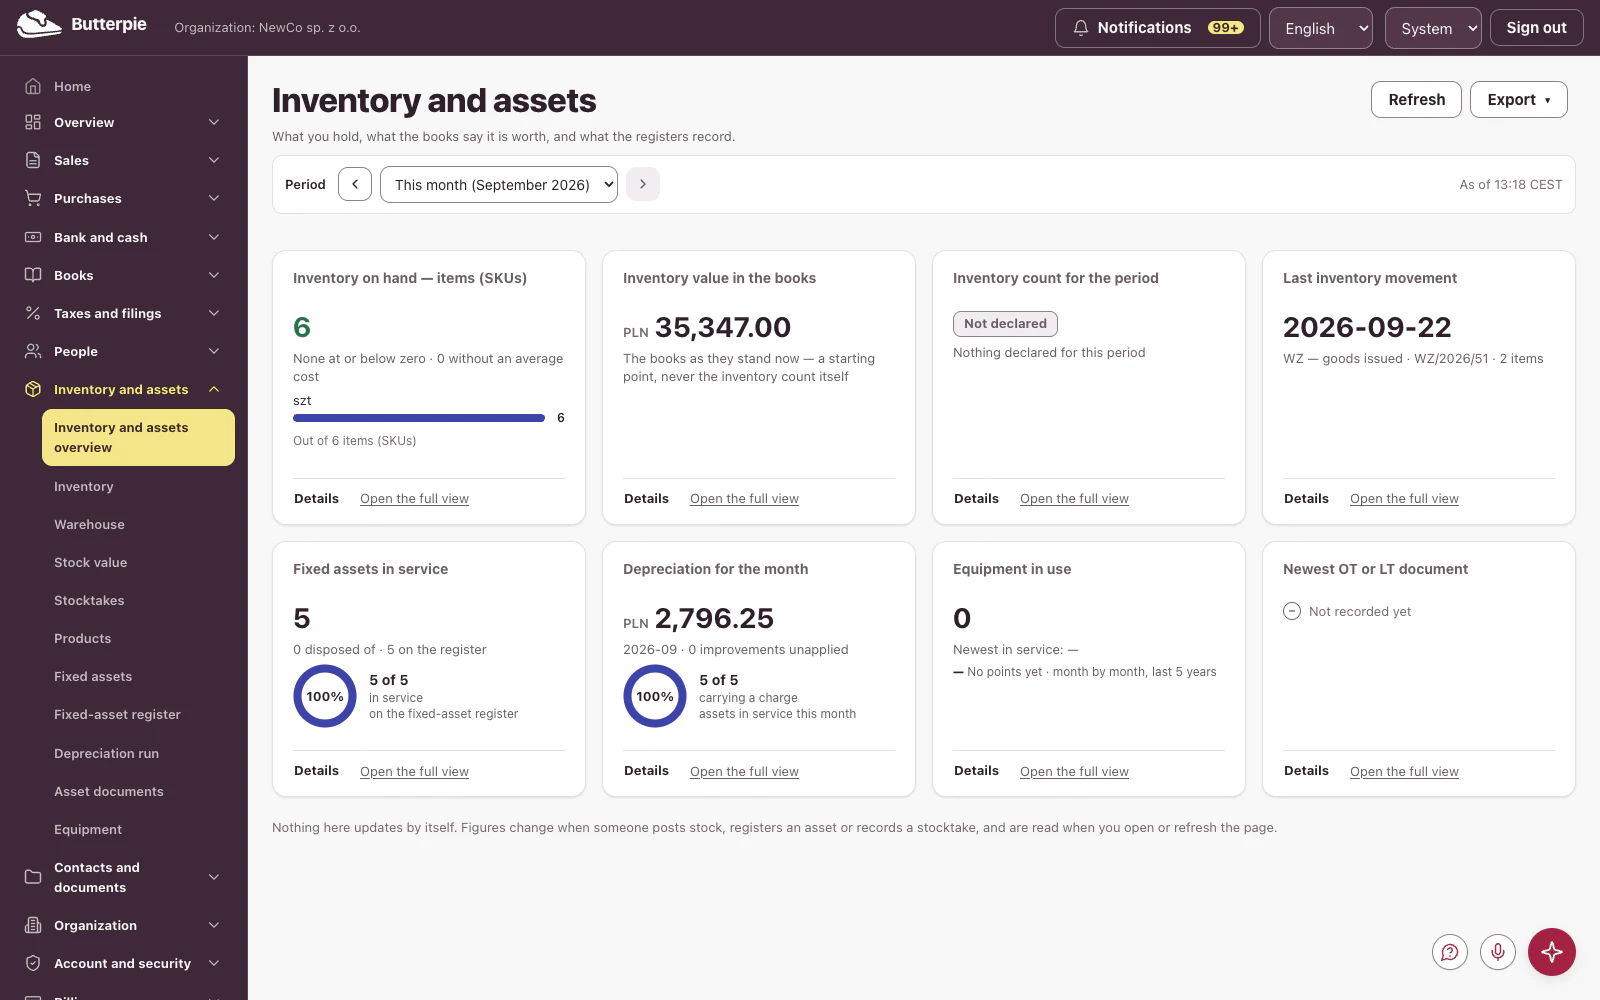This screenshot has width=1600, height=1000.
Task: Go to previous period arrow
Action: point(355,184)
